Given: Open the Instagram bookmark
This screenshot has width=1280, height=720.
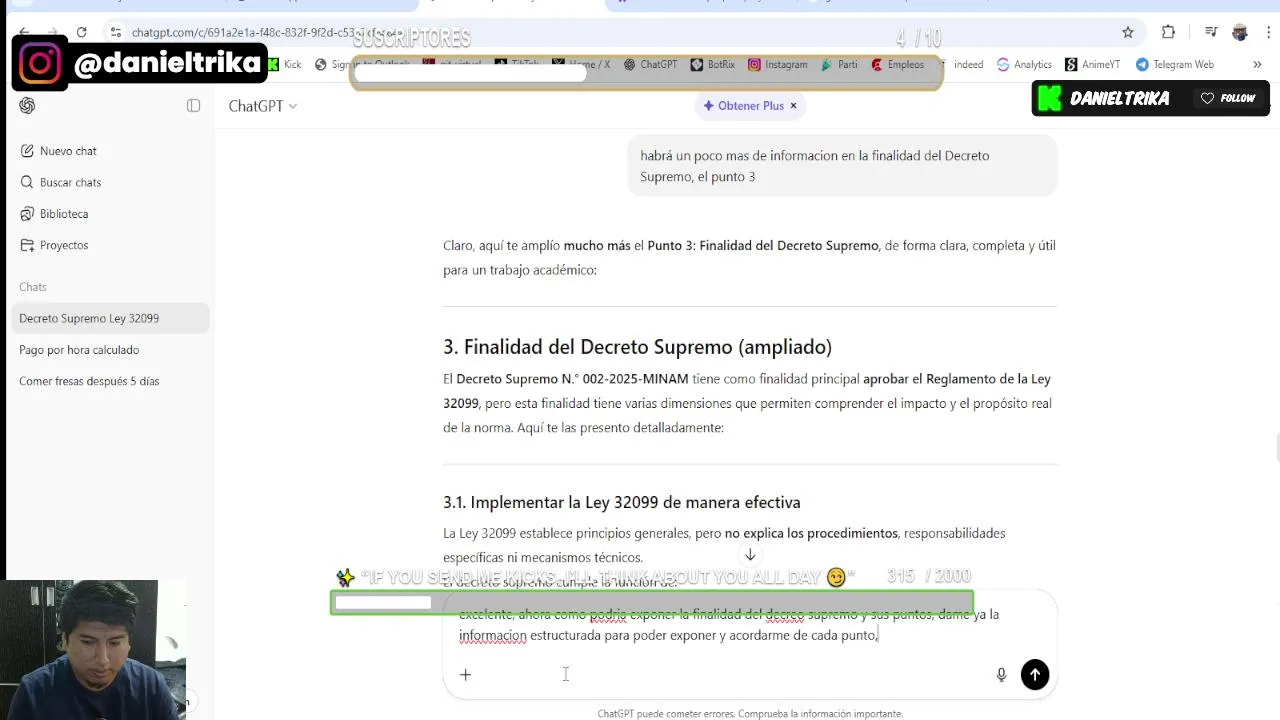Looking at the screenshot, I should pyautogui.click(x=778, y=64).
